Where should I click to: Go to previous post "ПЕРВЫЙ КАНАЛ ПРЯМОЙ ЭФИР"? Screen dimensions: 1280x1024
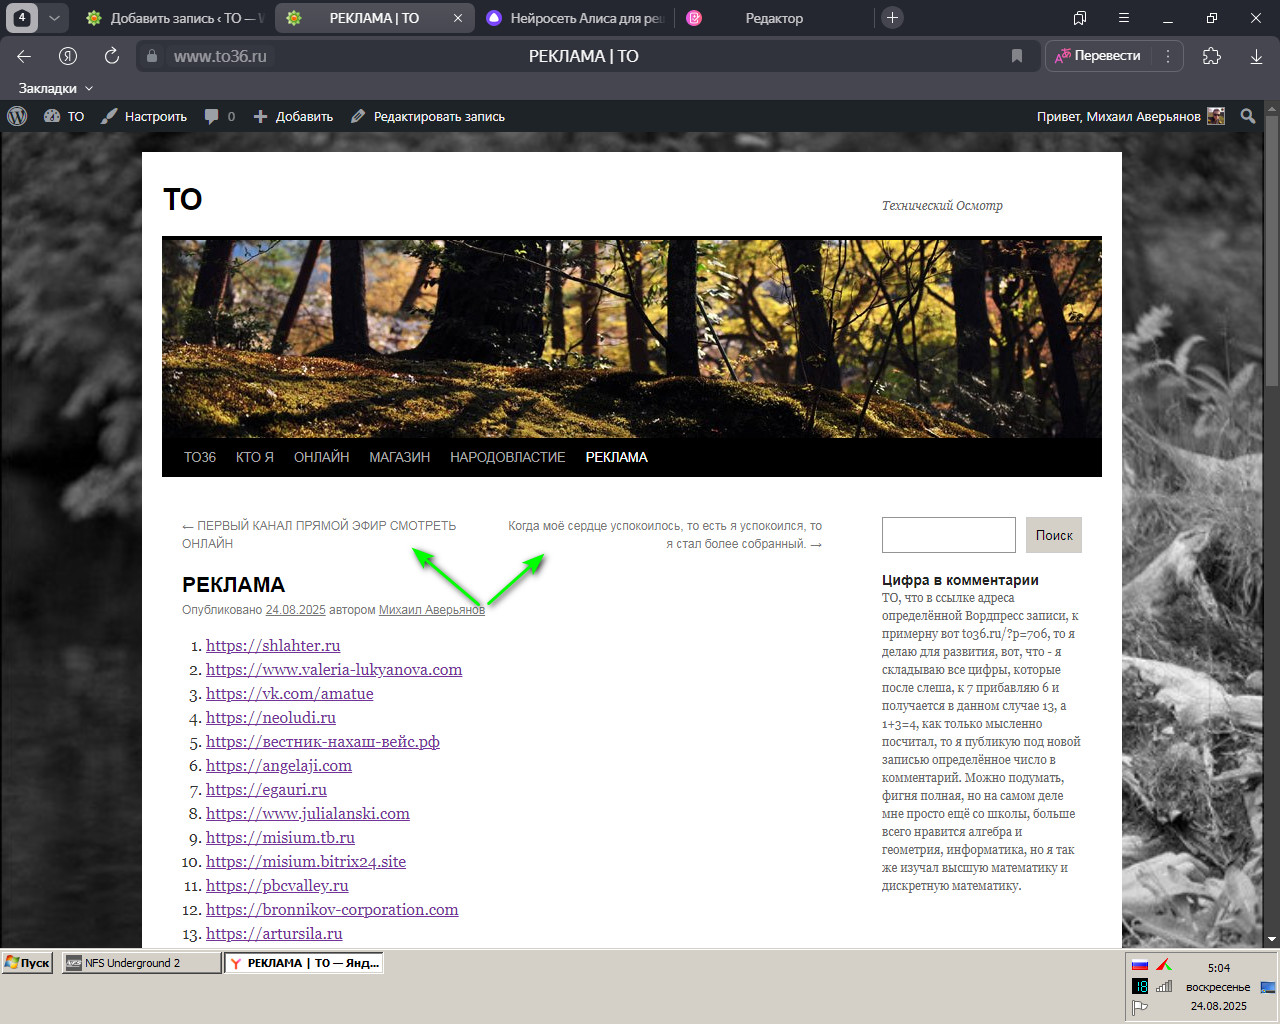319,534
